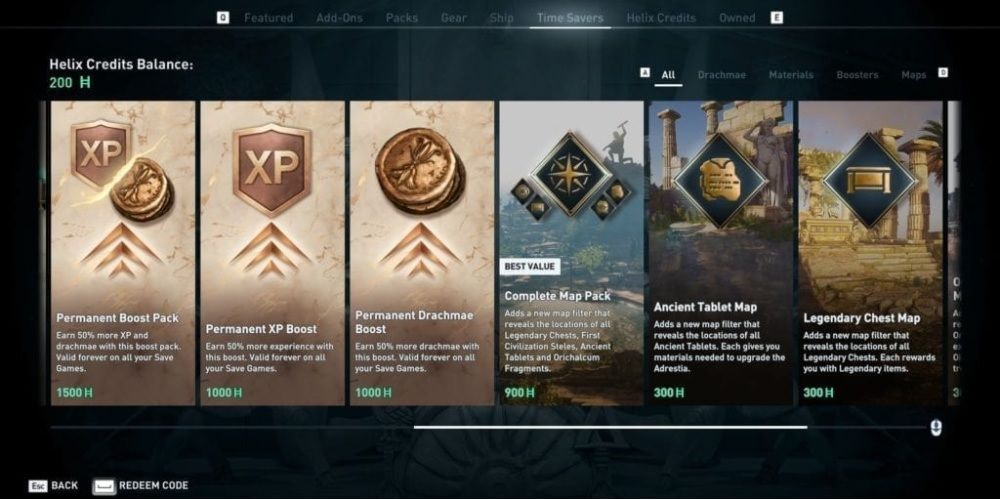Click the horizontal scrollbar thumb
1000x500 pixels.
click(610, 427)
